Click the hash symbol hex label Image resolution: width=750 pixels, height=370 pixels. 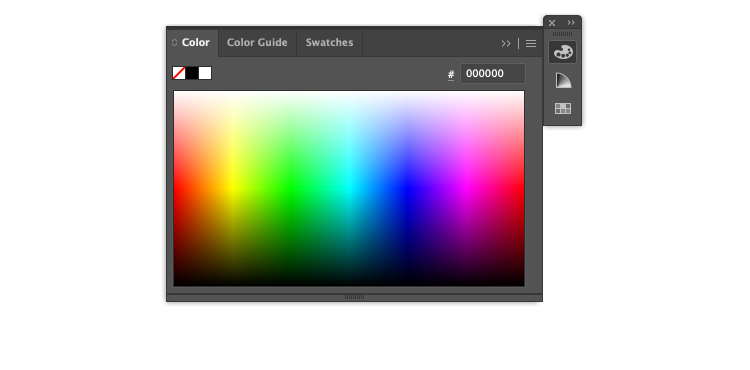click(451, 75)
